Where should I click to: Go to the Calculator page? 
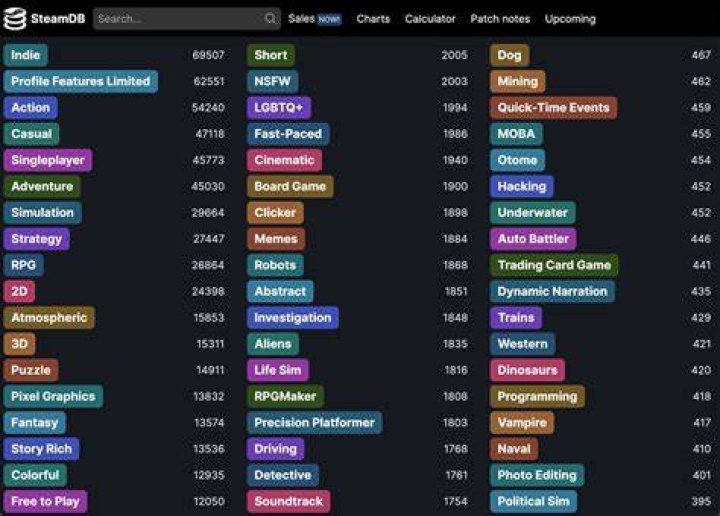430,19
